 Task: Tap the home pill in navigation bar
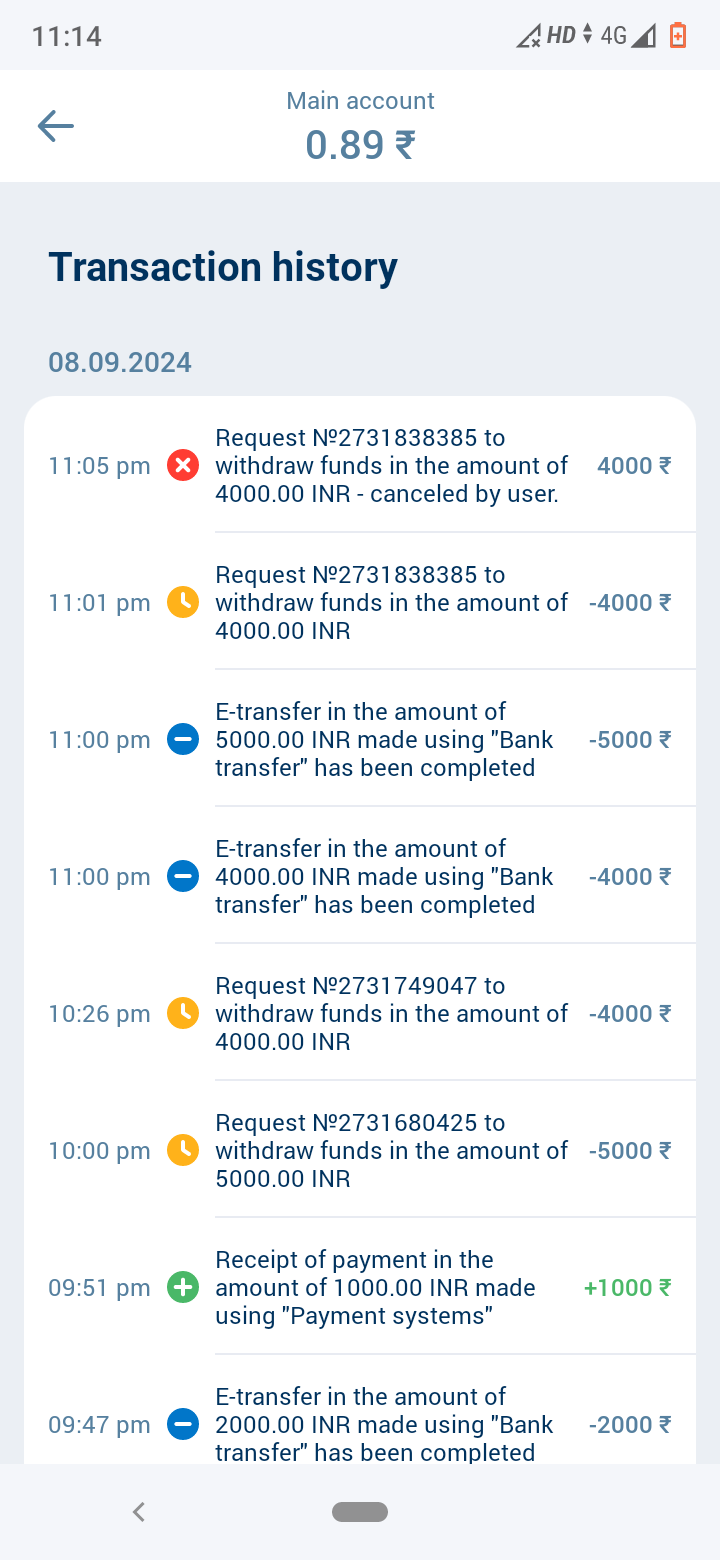coord(360,1512)
